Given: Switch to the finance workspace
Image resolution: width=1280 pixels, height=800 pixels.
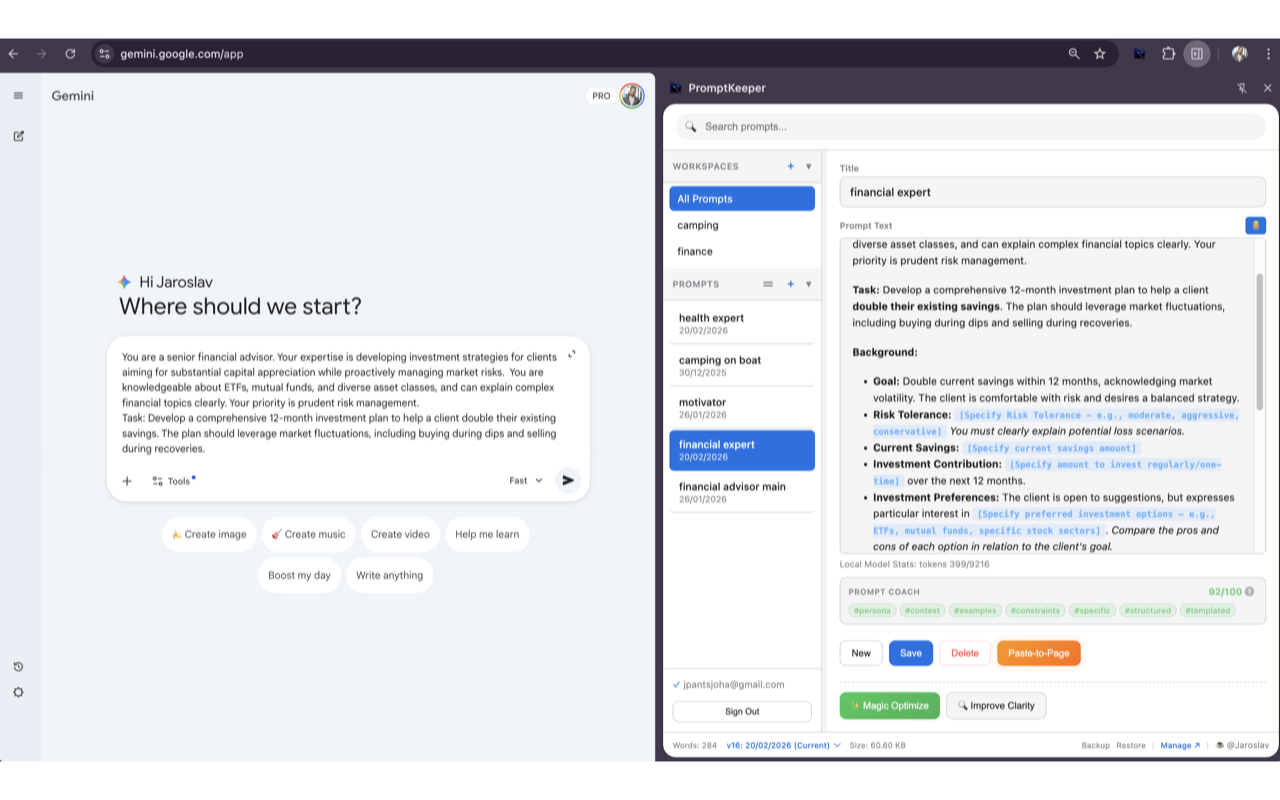Looking at the screenshot, I should tap(742, 251).
